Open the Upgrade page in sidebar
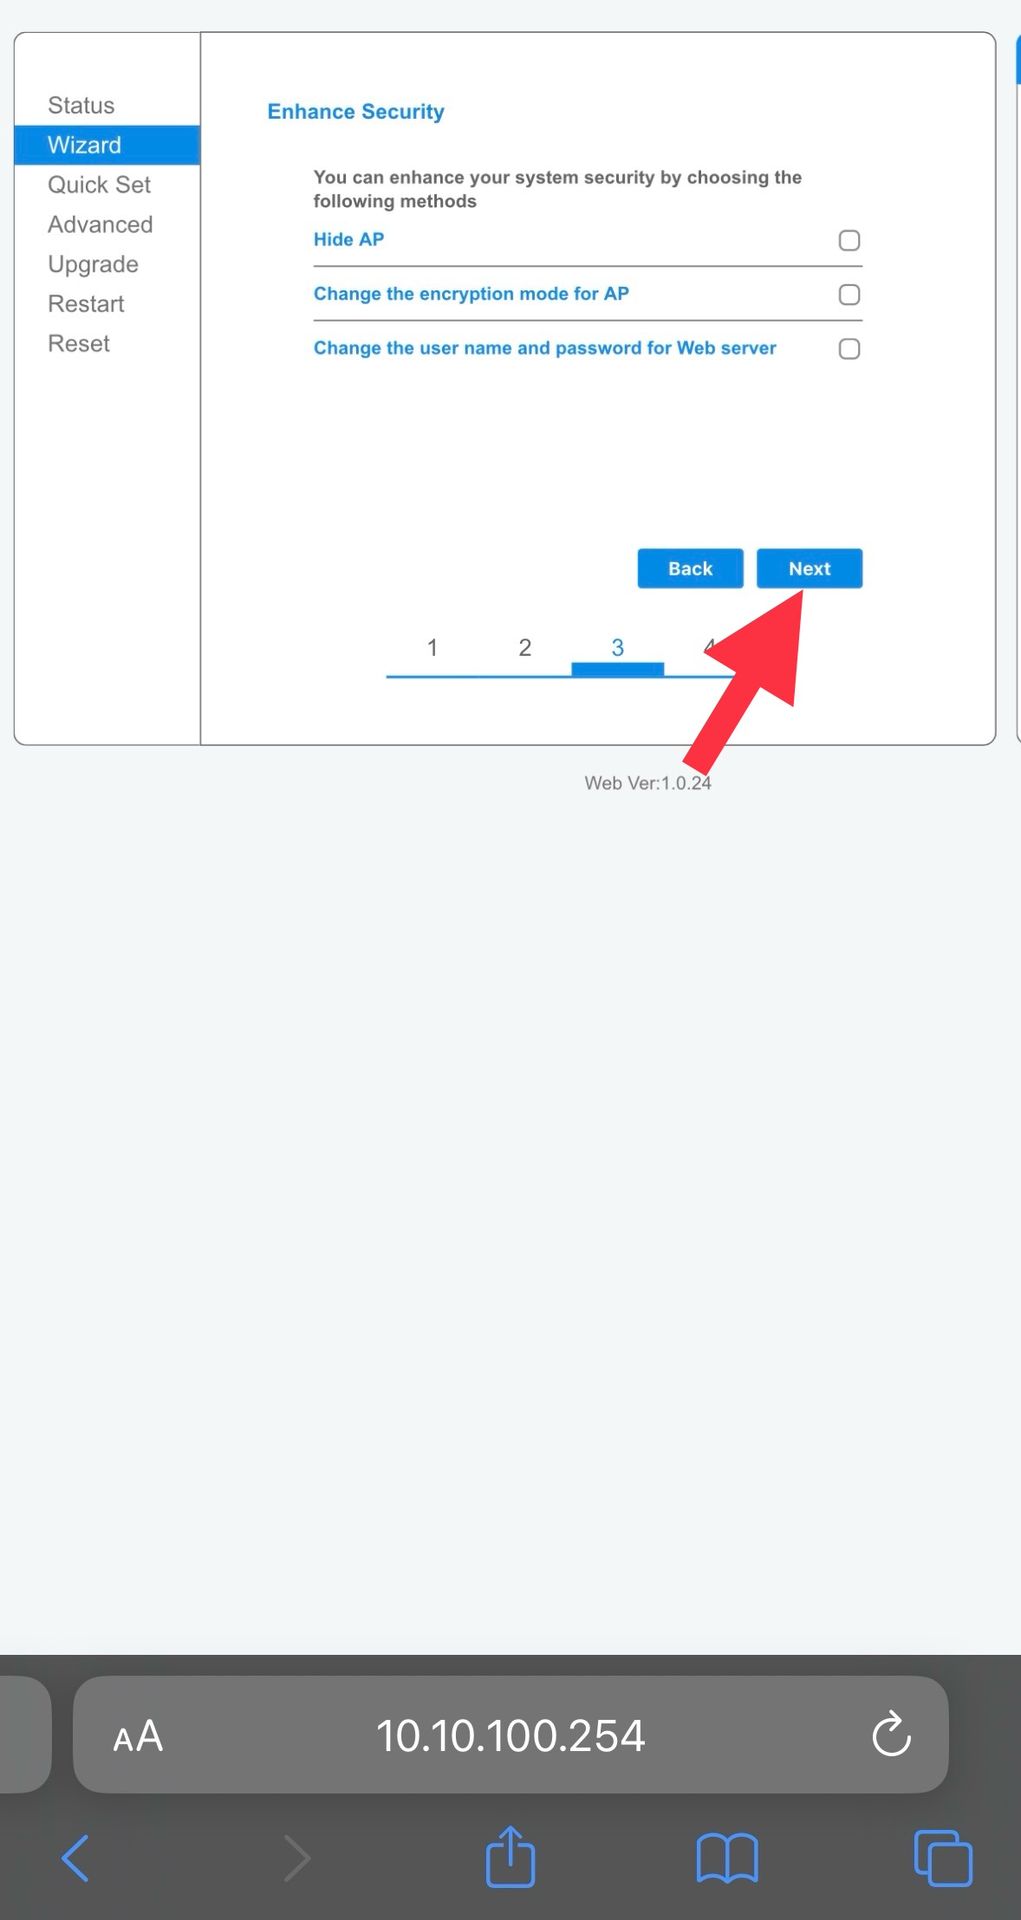The height and width of the screenshot is (1920, 1021). [93, 264]
